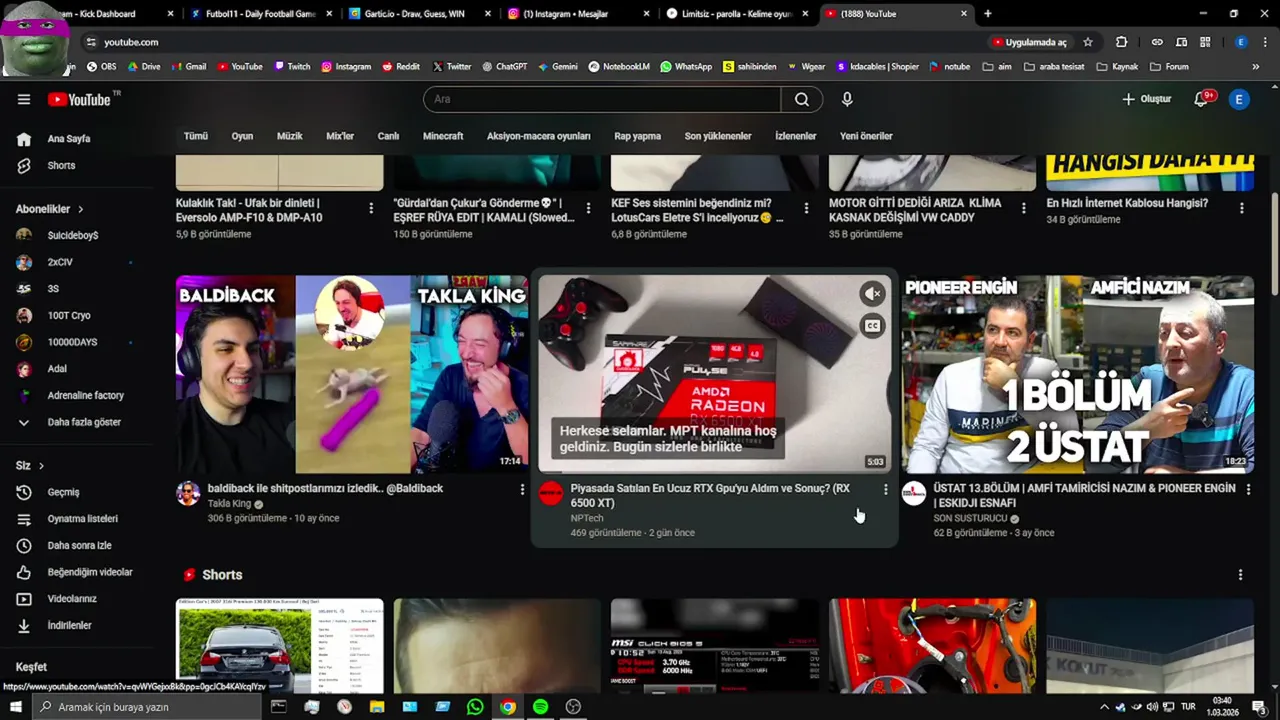
Task: Start voice search with microphone icon
Action: (x=847, y=99)
